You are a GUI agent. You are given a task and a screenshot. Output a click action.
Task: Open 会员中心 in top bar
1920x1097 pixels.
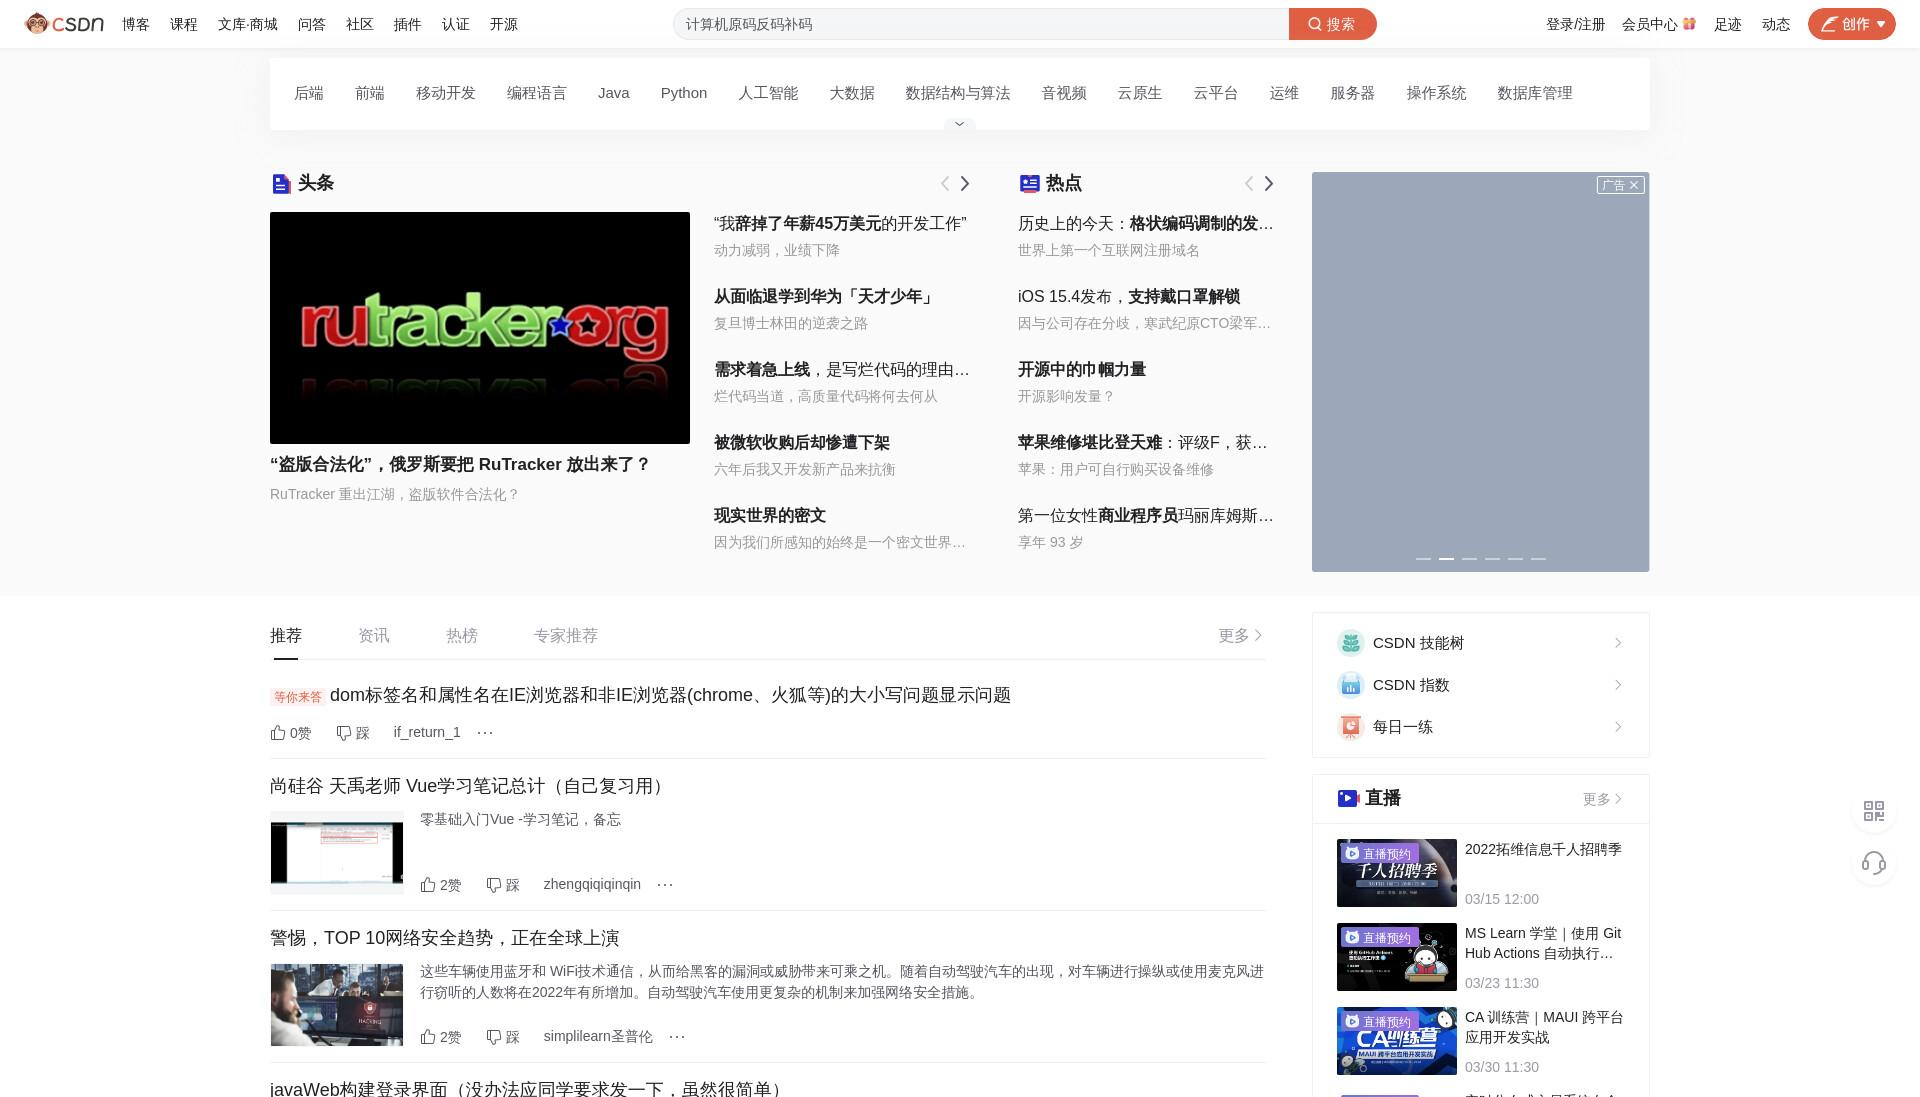[x=1658, y=24]
